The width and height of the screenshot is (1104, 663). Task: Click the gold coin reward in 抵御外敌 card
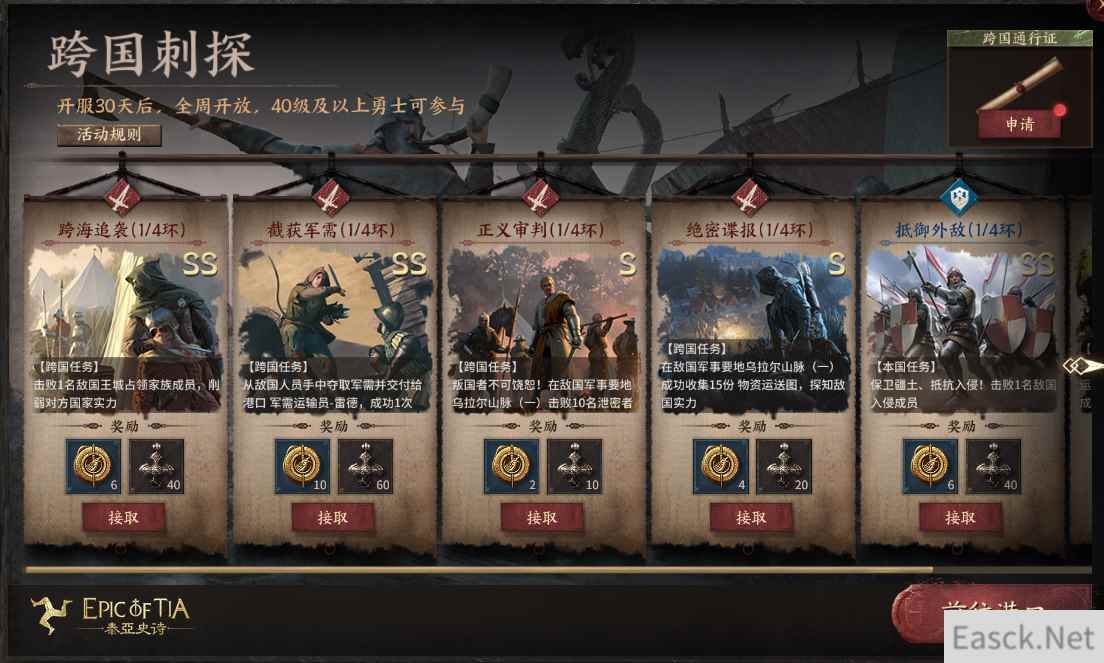(930, 466)
